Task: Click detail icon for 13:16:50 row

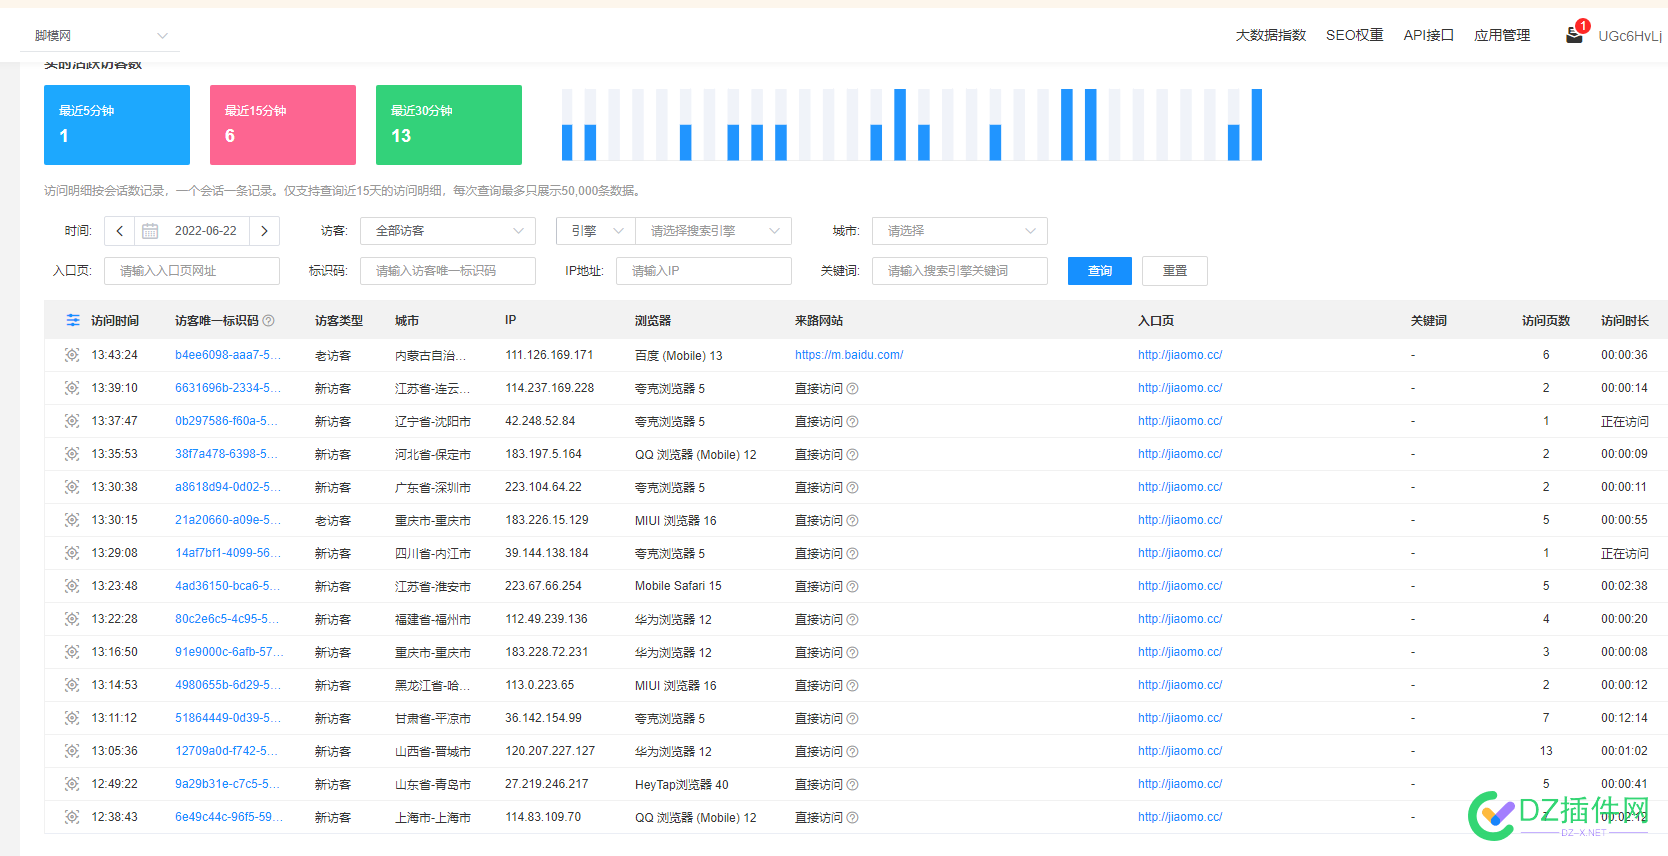Action: (x=72, y=652)
